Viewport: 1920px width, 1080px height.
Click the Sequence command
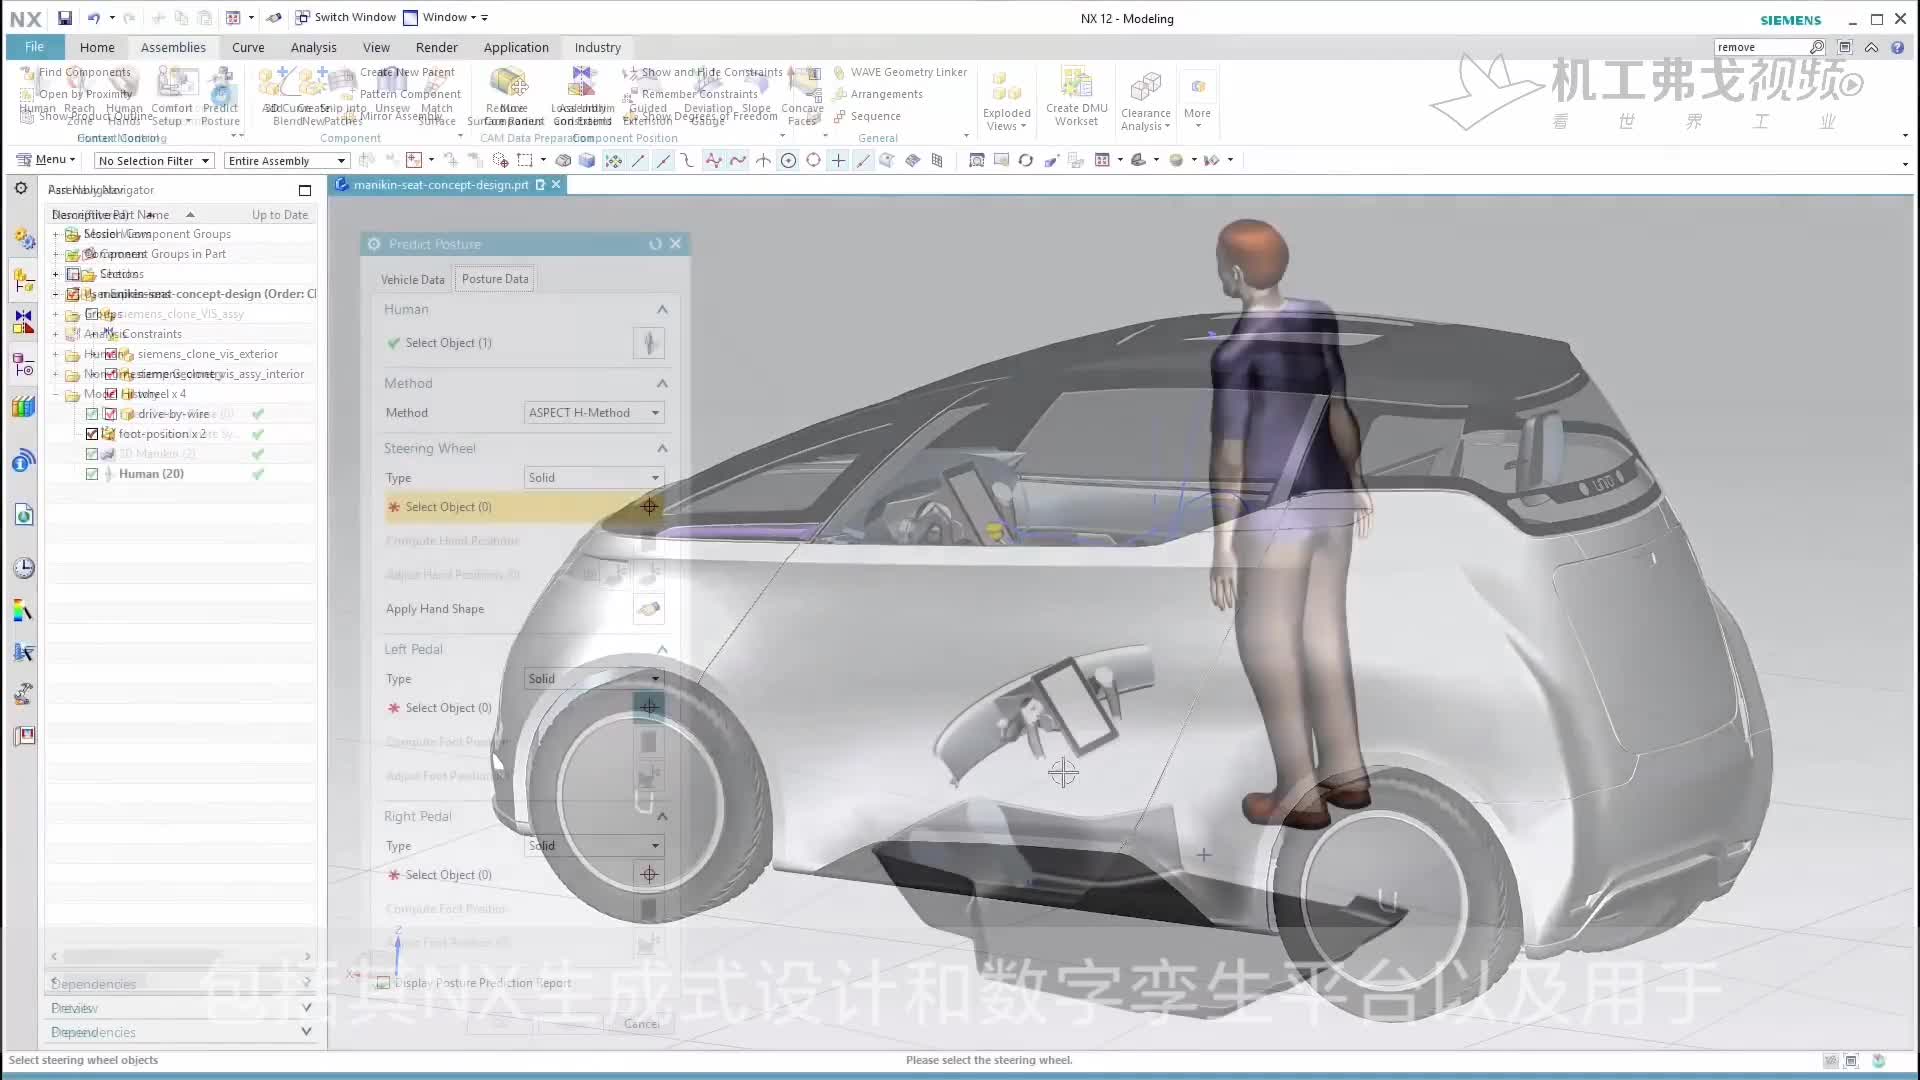click(x=867, y=116)
